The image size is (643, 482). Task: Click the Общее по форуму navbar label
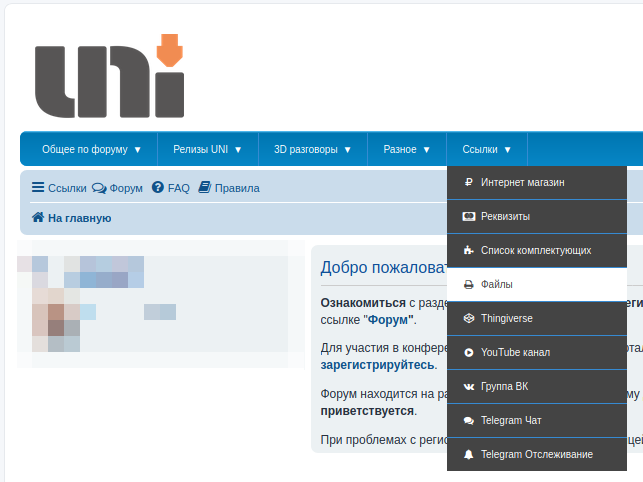coord(85,149)
